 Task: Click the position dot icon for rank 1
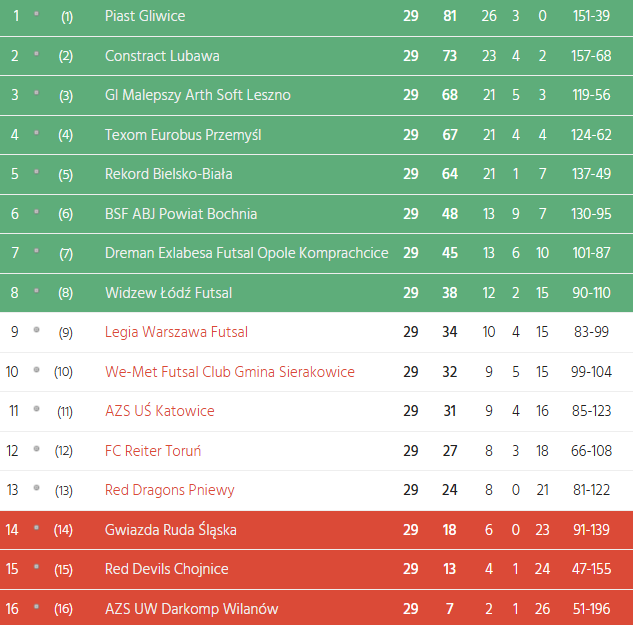pyautogui.click(x=36, y=16)
